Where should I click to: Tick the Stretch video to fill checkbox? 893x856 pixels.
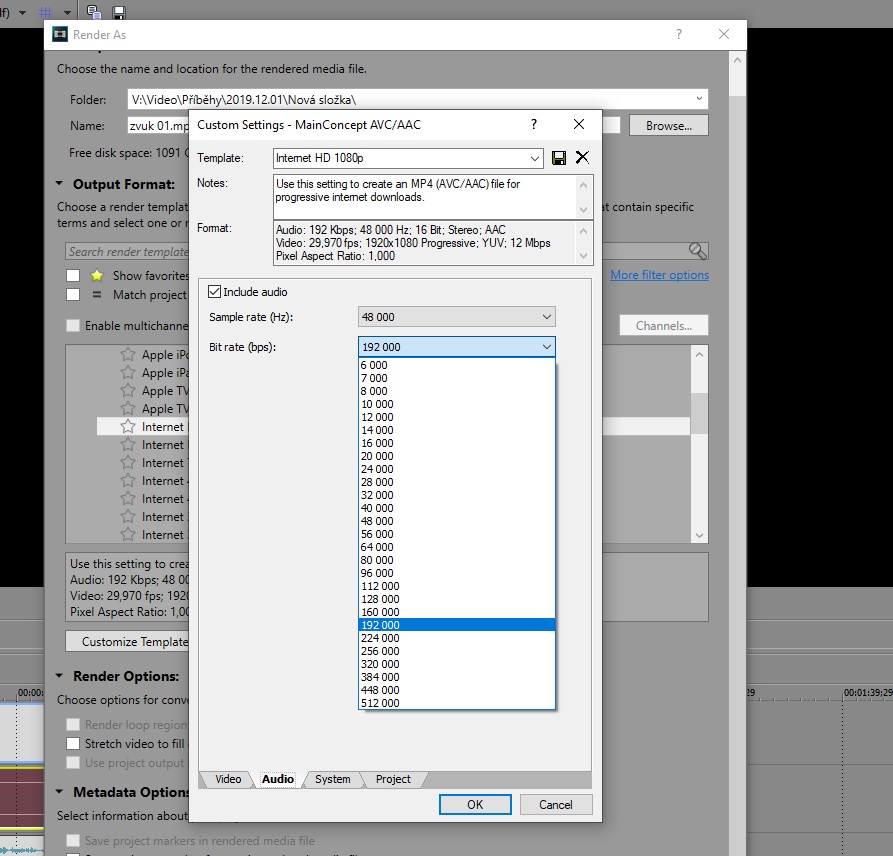(73, 744)
